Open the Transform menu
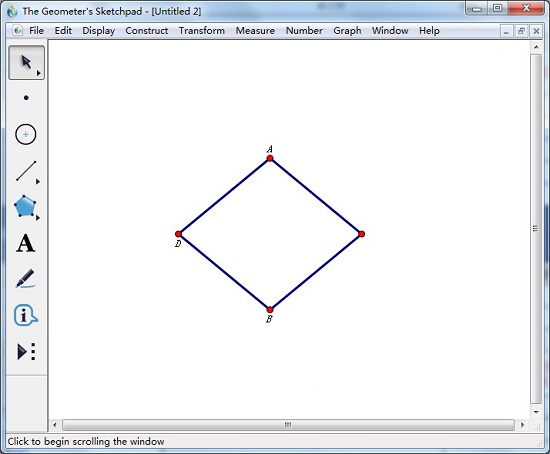This screenshot has height=454, width=550. 202,31
